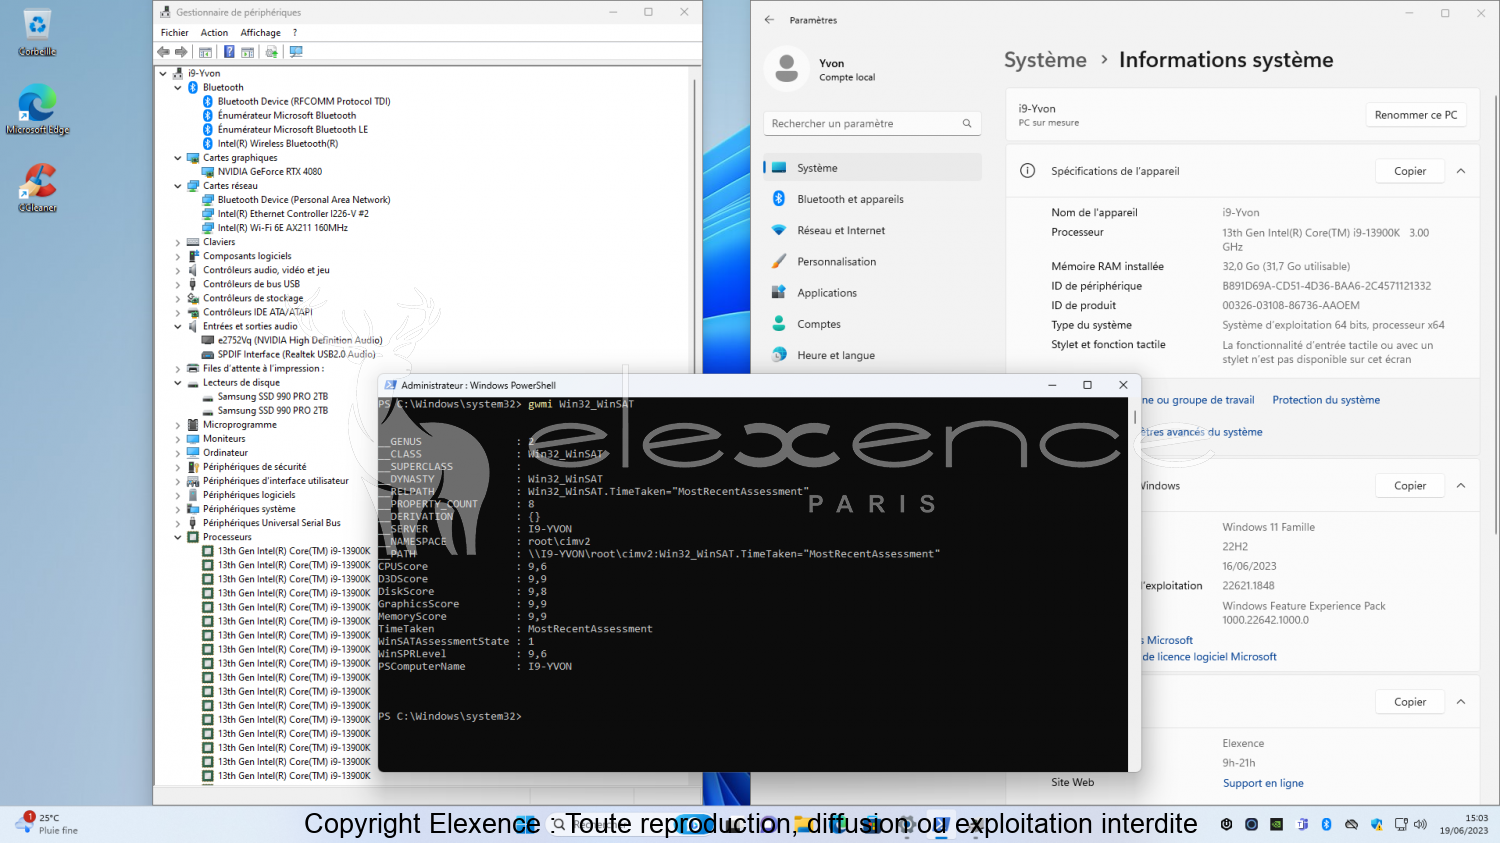Click the PowerShell icon in its title bar

pyautogui.click(x=391, y=385)
